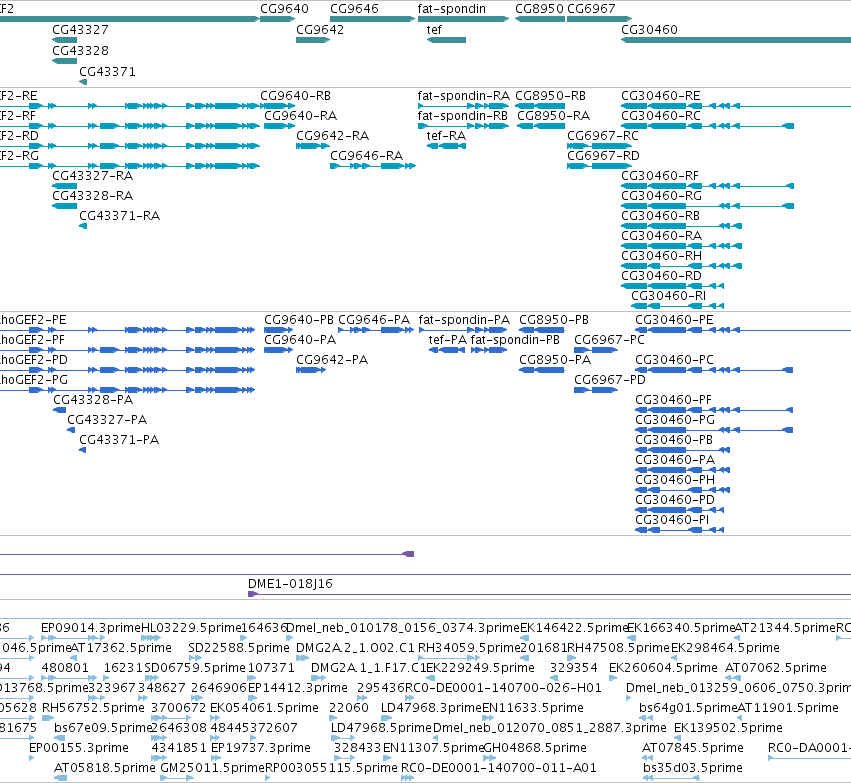Select protein CG43328-PA

[x=93, y=400]
